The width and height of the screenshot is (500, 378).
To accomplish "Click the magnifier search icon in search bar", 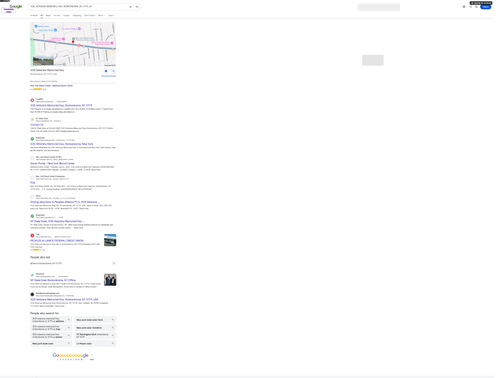I will [x=137, y=7].
